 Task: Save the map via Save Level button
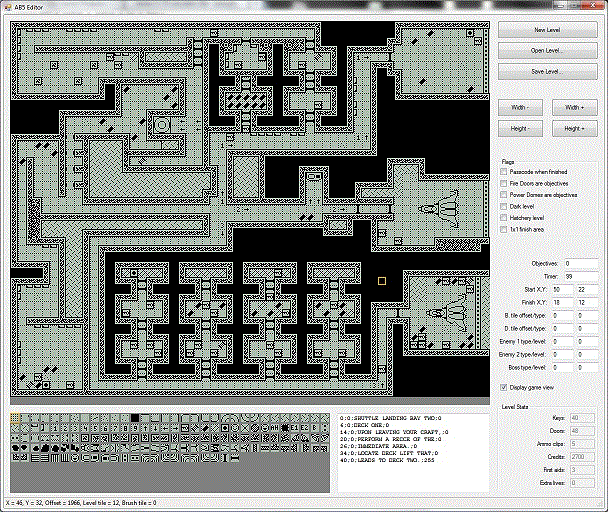coord(548,71)
